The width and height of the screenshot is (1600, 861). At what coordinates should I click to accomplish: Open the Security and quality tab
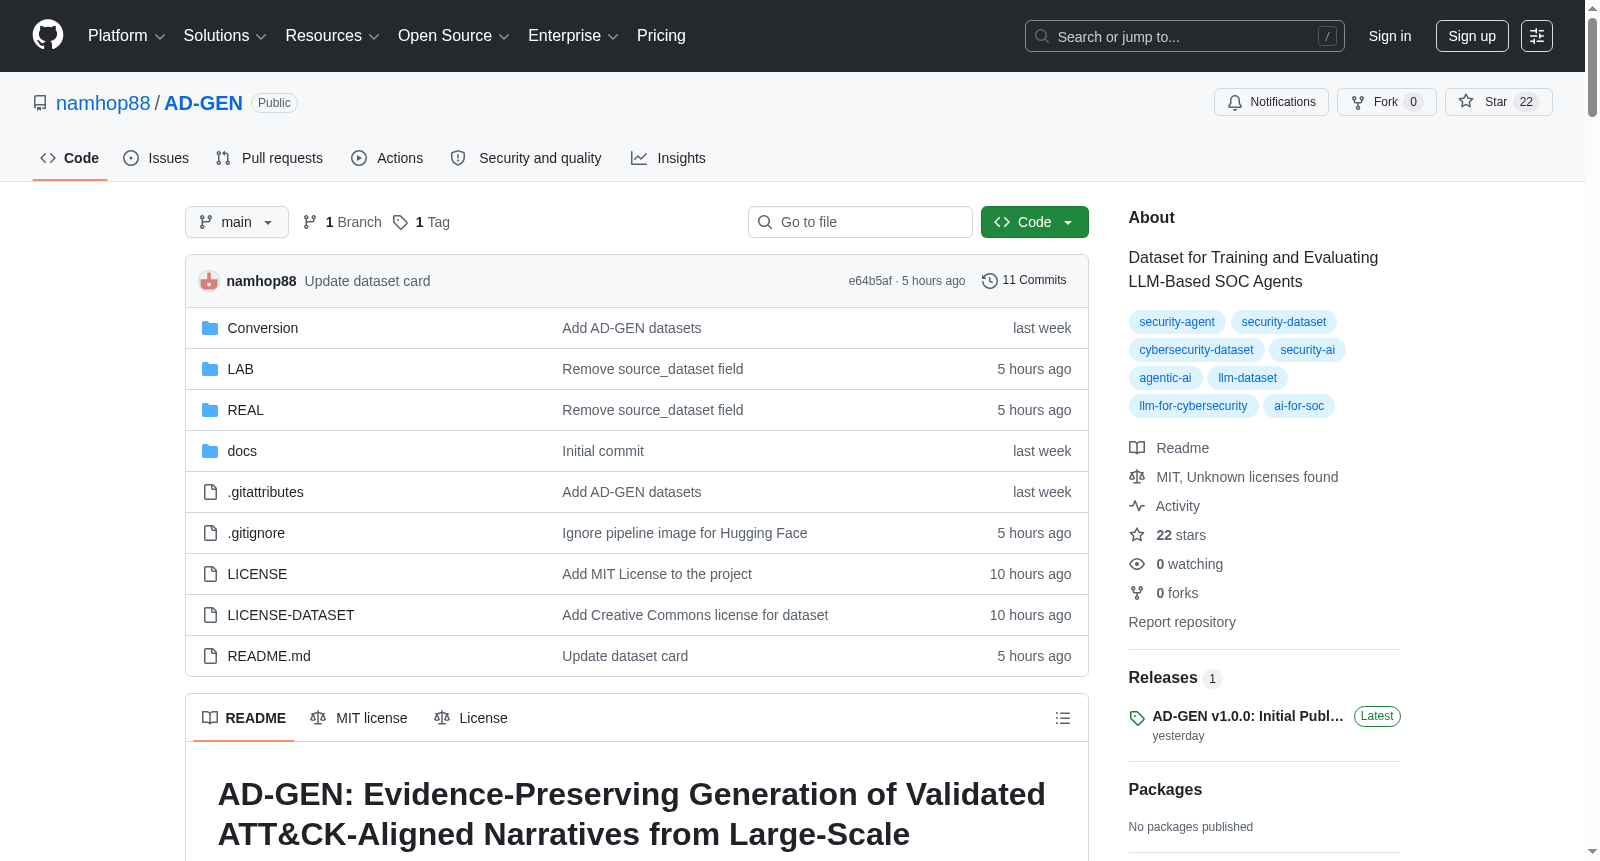click(x=526, y=158)
